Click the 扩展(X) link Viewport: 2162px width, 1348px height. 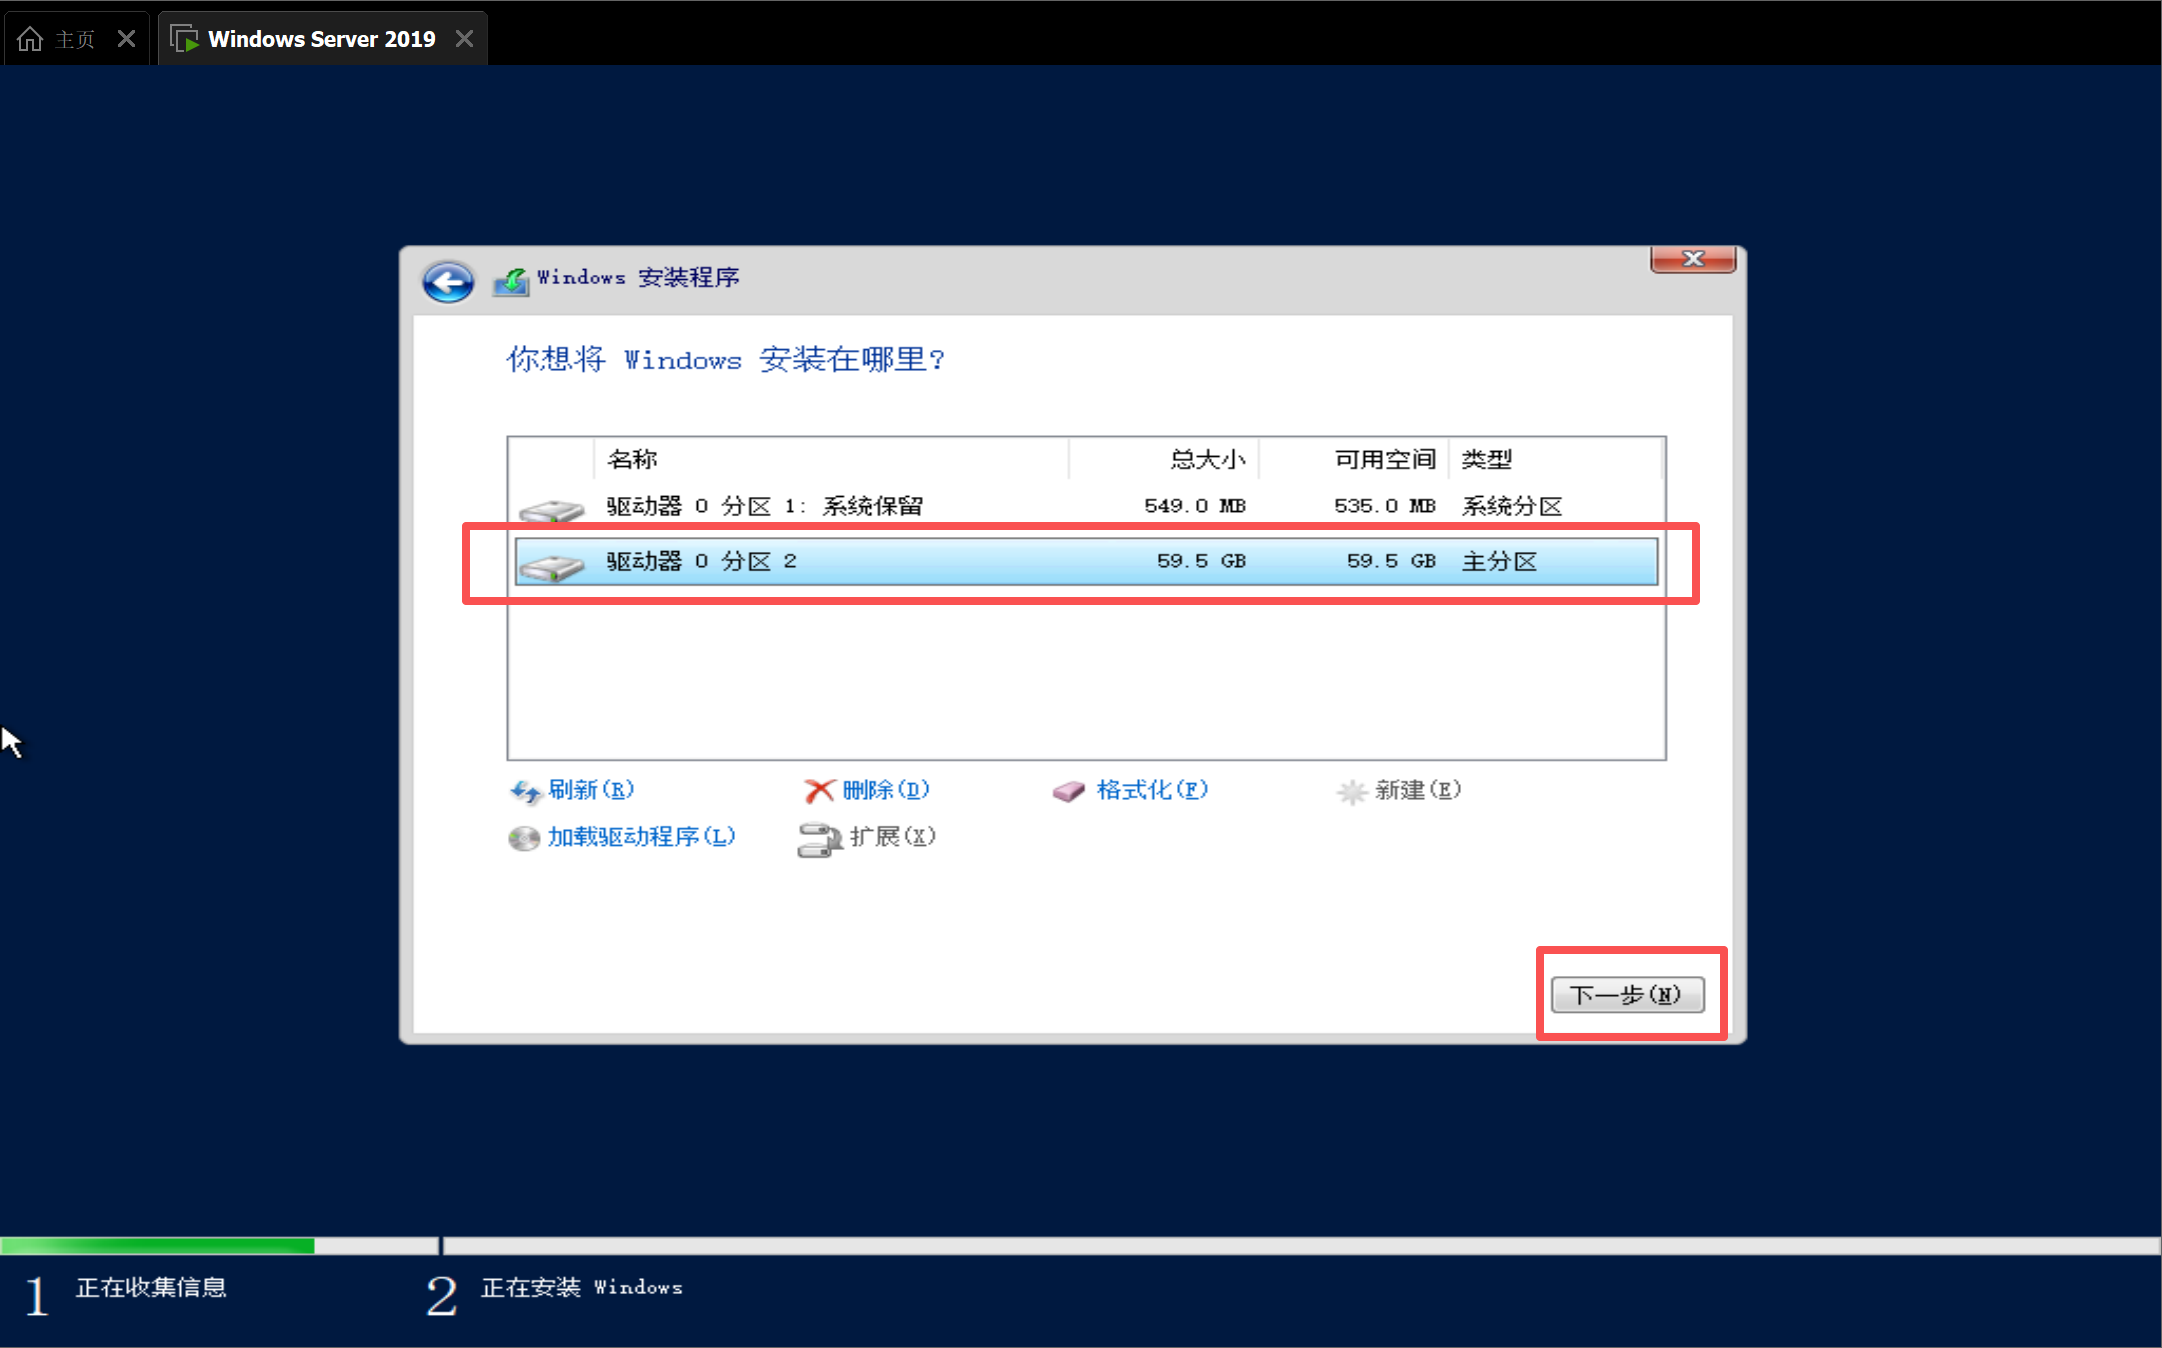(893, 836)
